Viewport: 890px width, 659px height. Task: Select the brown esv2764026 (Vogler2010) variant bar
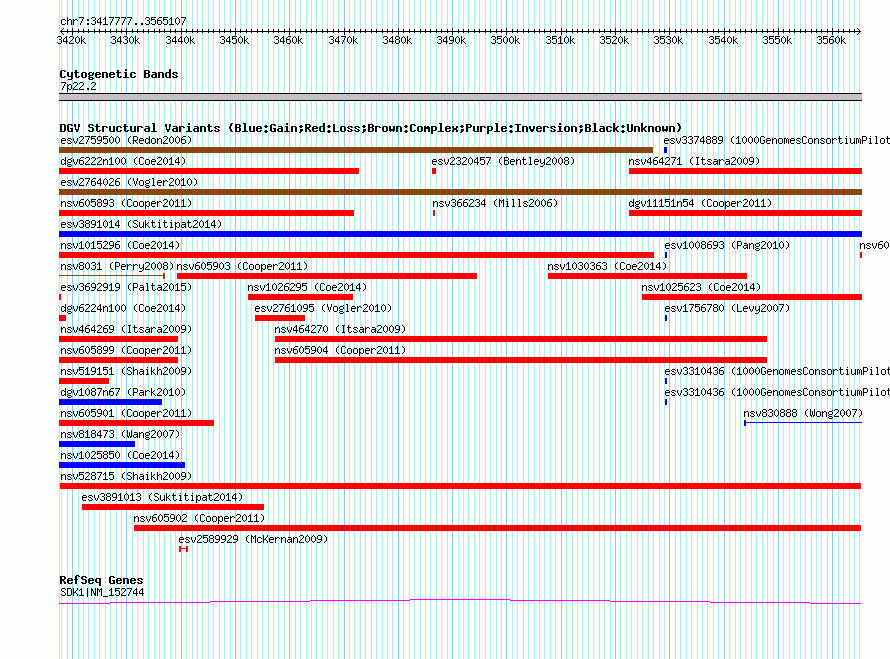coord(460,192)
